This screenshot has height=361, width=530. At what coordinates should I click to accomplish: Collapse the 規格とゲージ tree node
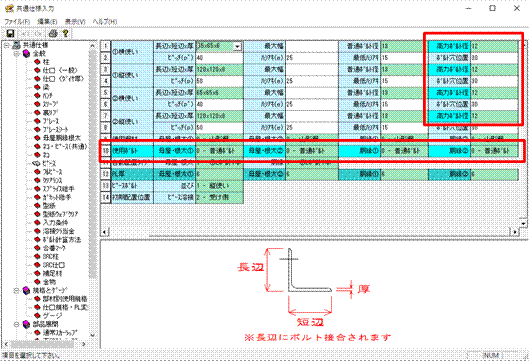pos(16,290)
